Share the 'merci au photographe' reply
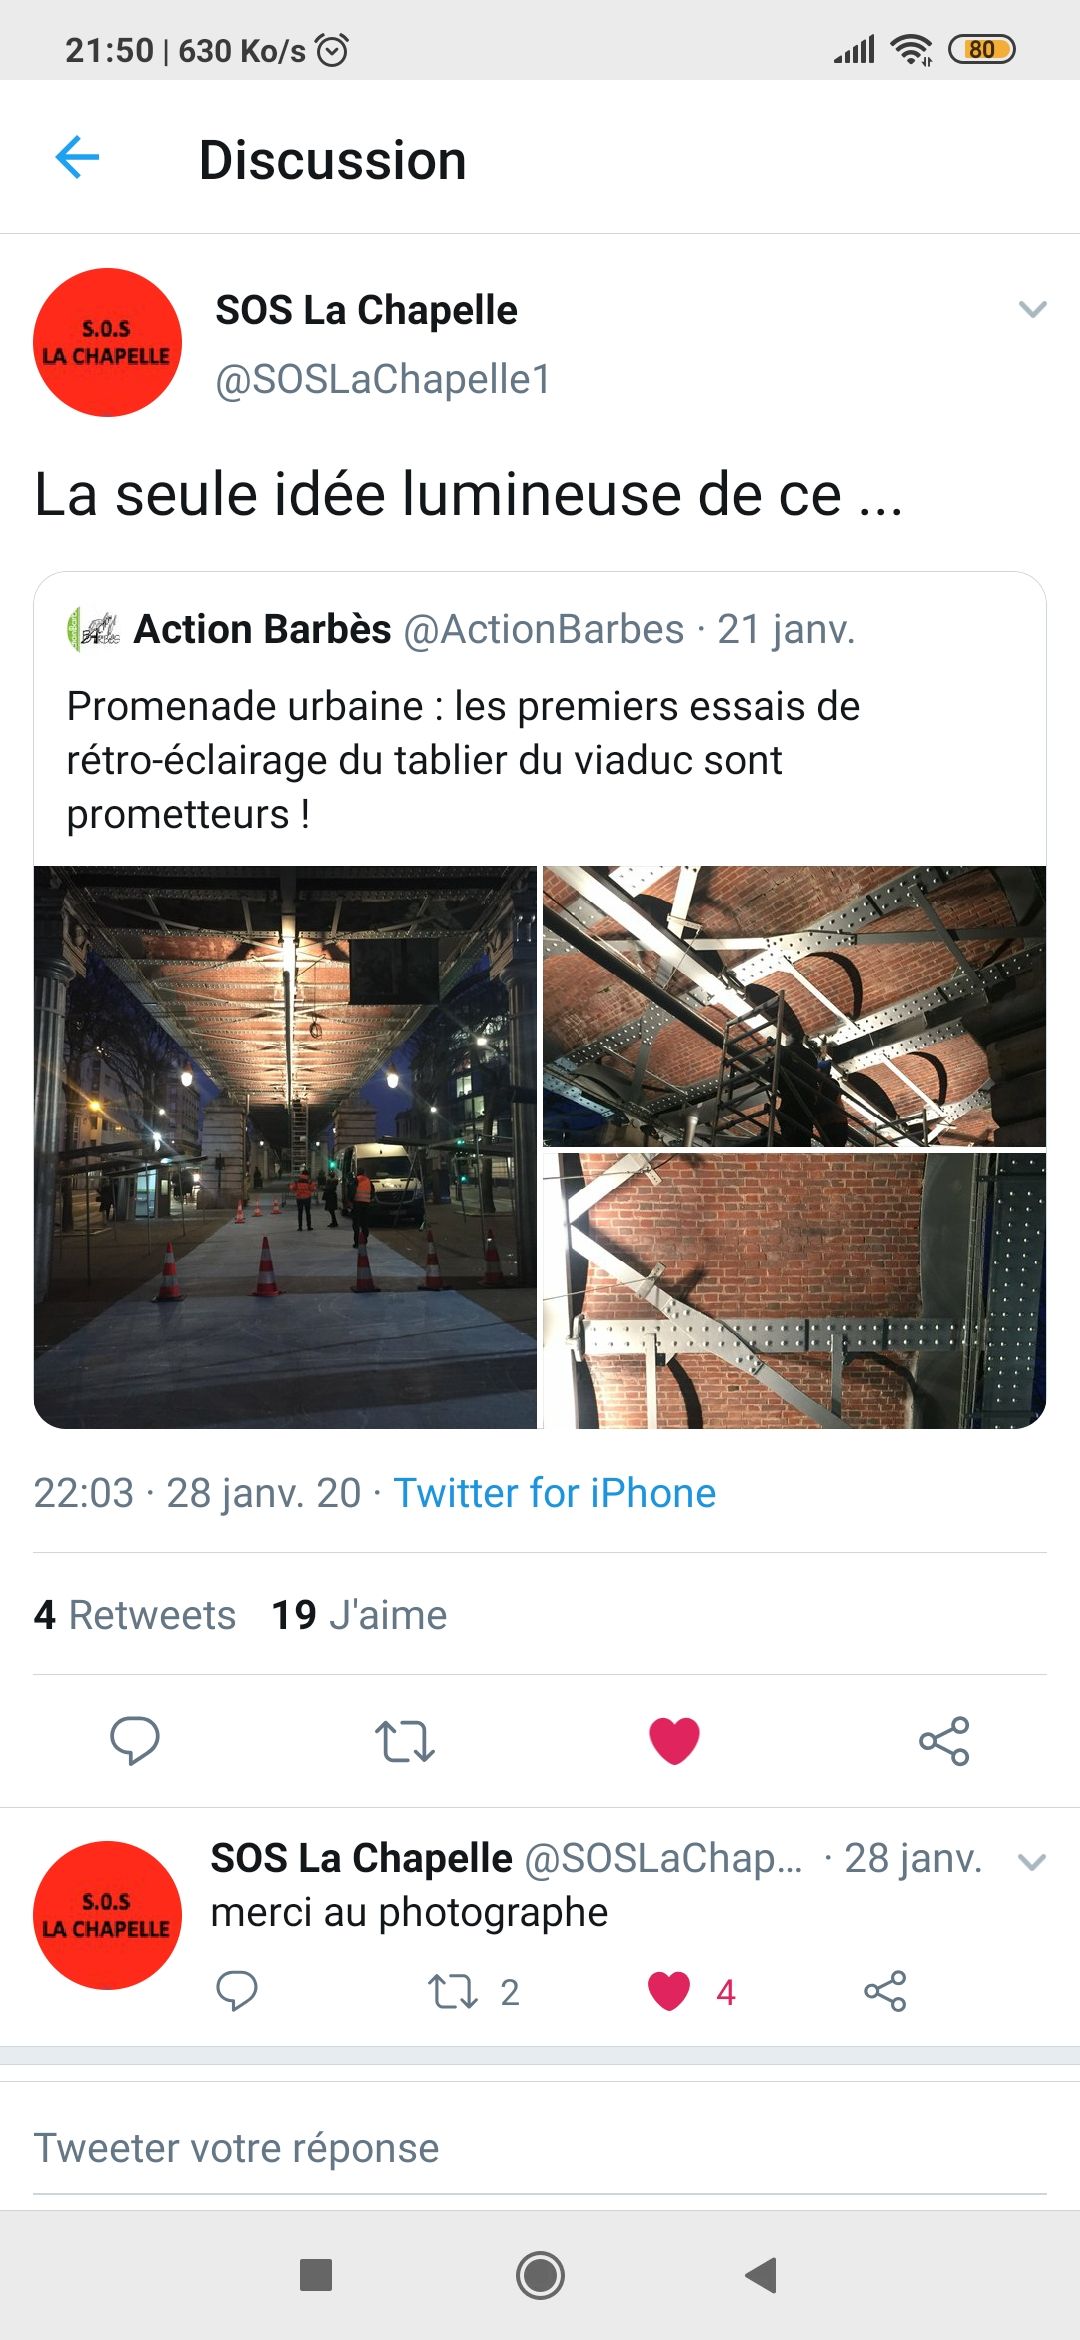This screenshot has width=1080, height=2340. (x=885, y=1991)
